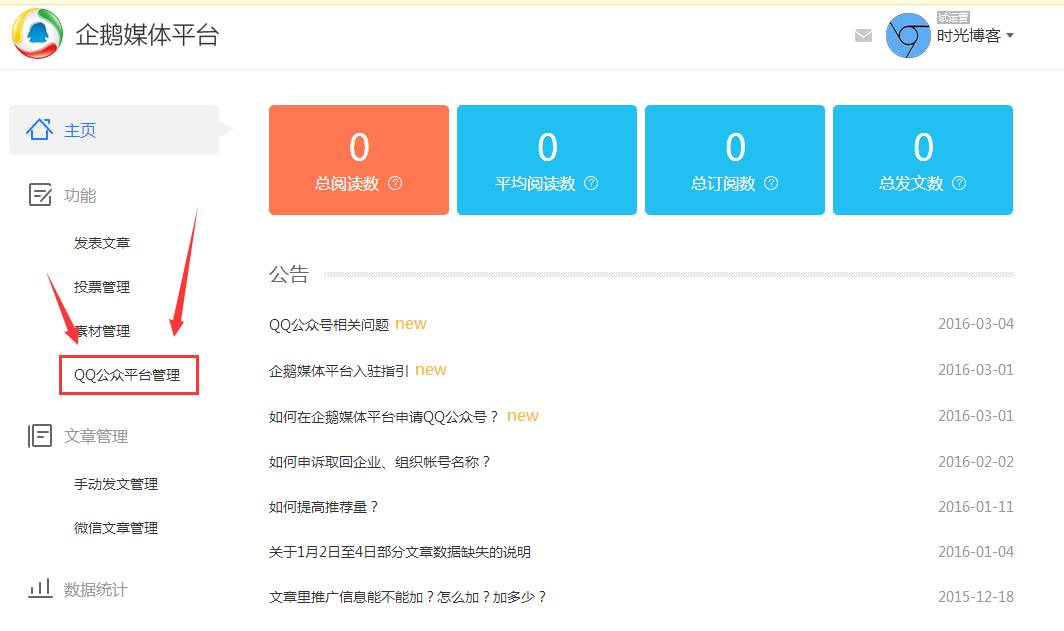The image size is (1064, 631).
Task: Click the 数据统计 bar chart icon
Action: click(x=40, y=588)
